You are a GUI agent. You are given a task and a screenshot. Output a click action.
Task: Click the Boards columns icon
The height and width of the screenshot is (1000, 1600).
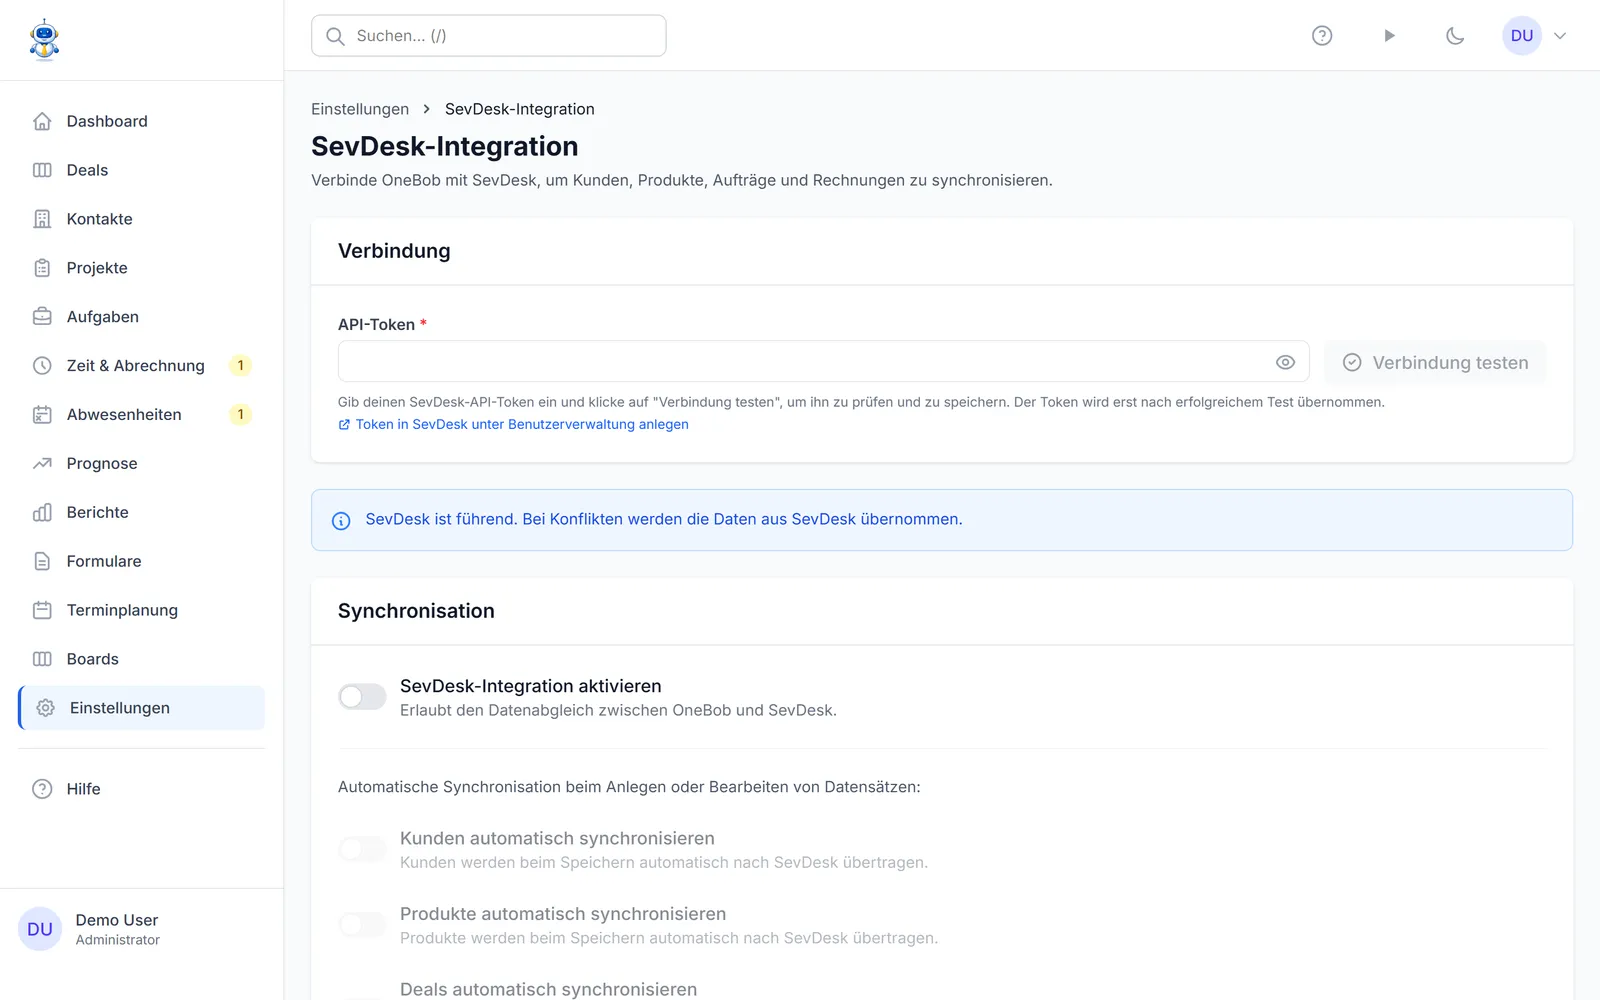point(42,660)
